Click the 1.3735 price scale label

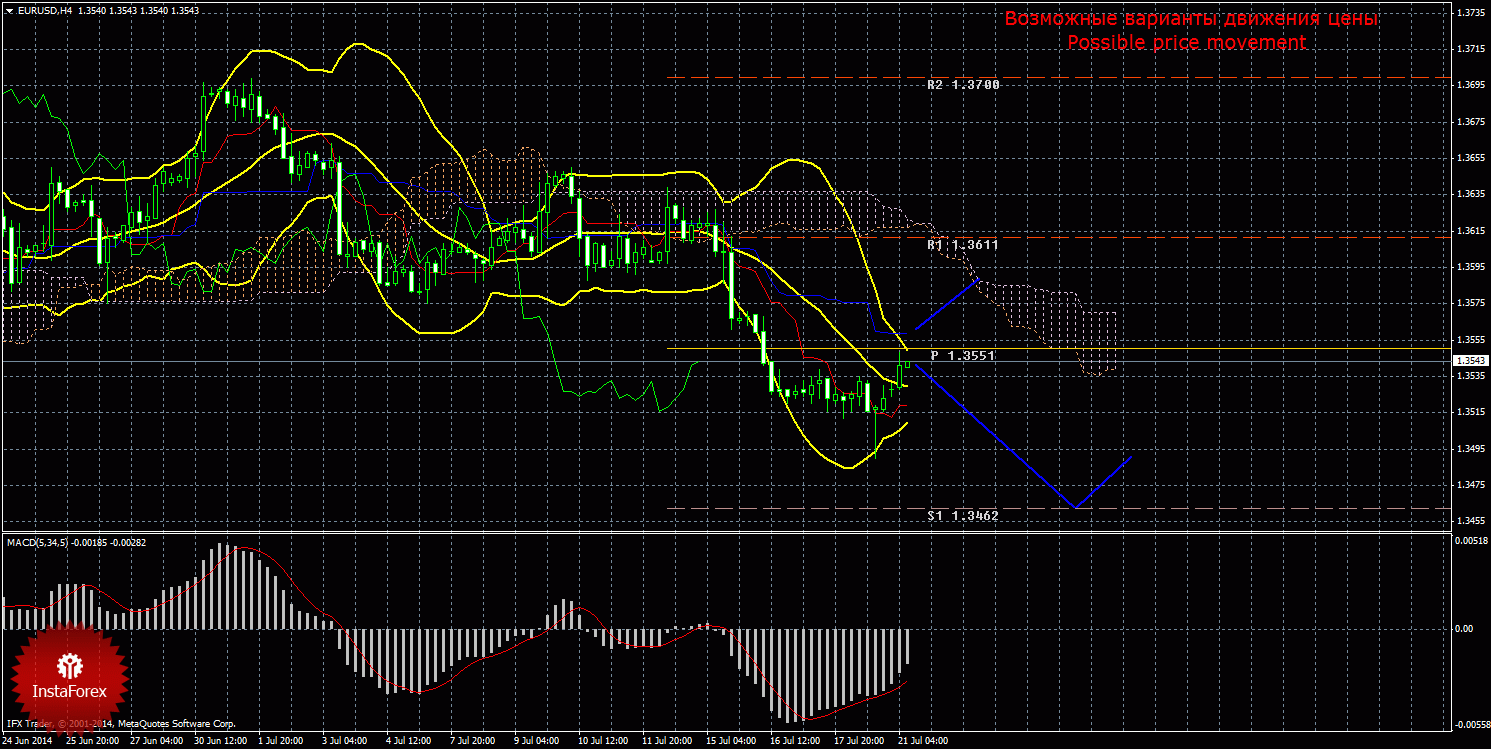(1469, 13)
